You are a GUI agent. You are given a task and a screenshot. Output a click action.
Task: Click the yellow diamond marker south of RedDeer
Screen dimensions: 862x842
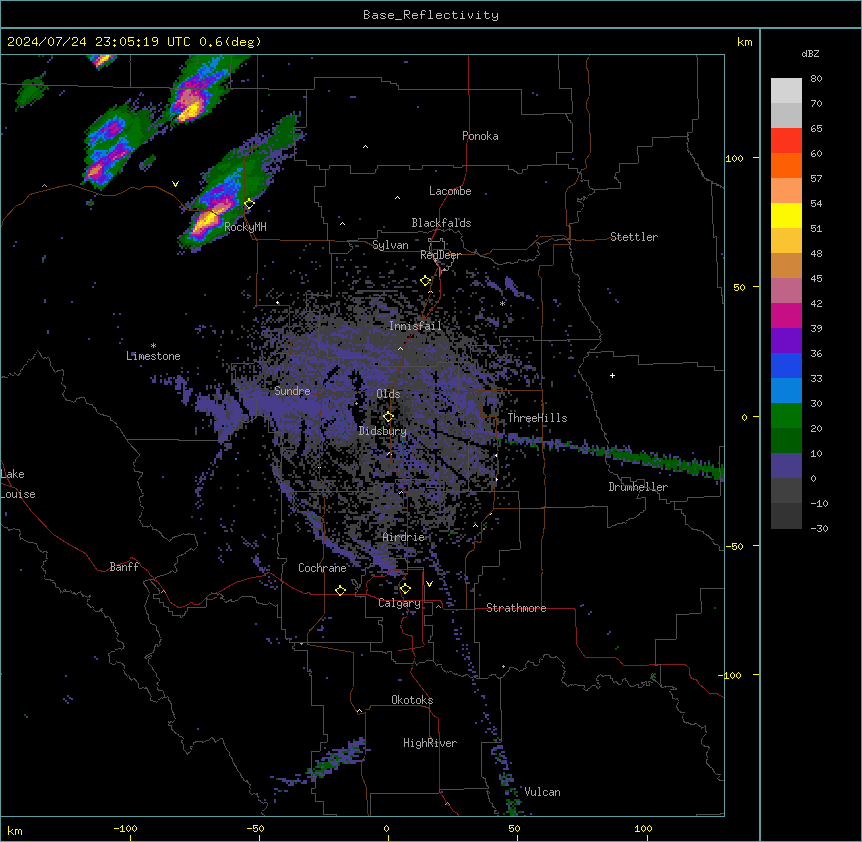(426, 281)
